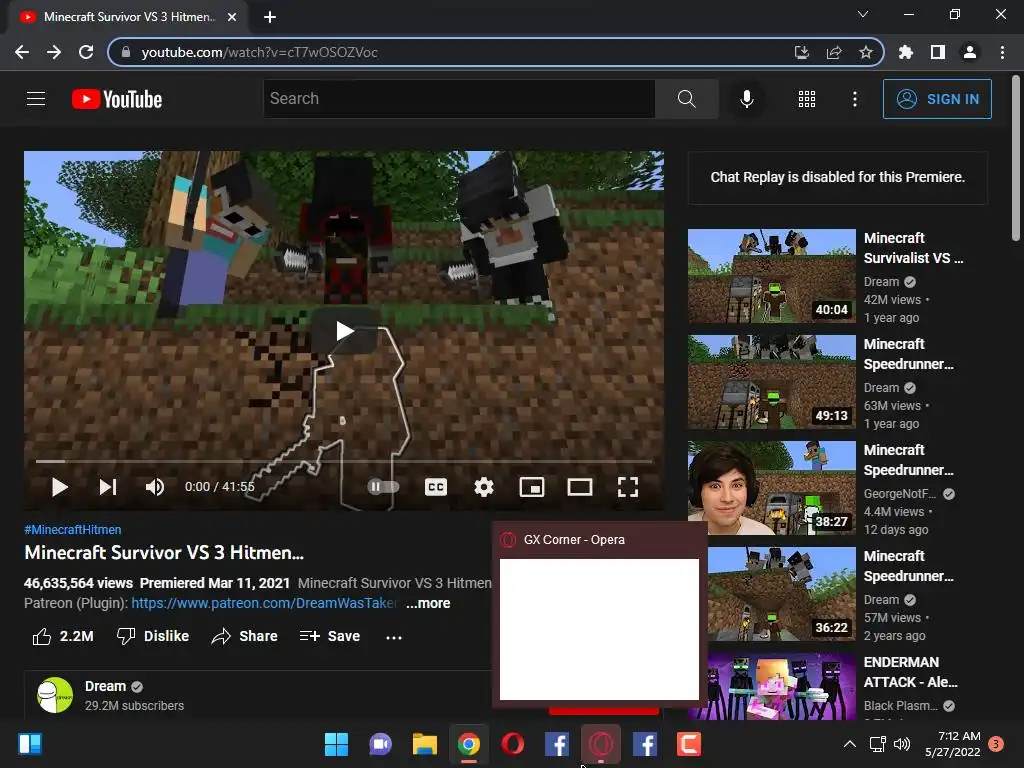Click the Dislike button
This screenshot has width=1024, height=768.
coord(153,636)
